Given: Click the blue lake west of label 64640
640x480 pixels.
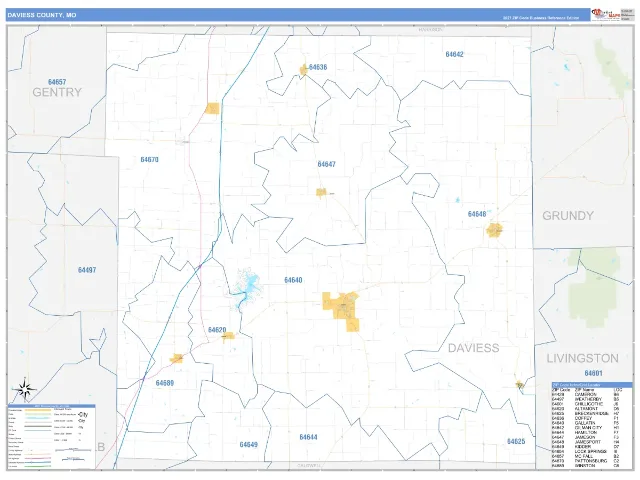Looking at the screenshot, I should (247, 288).
